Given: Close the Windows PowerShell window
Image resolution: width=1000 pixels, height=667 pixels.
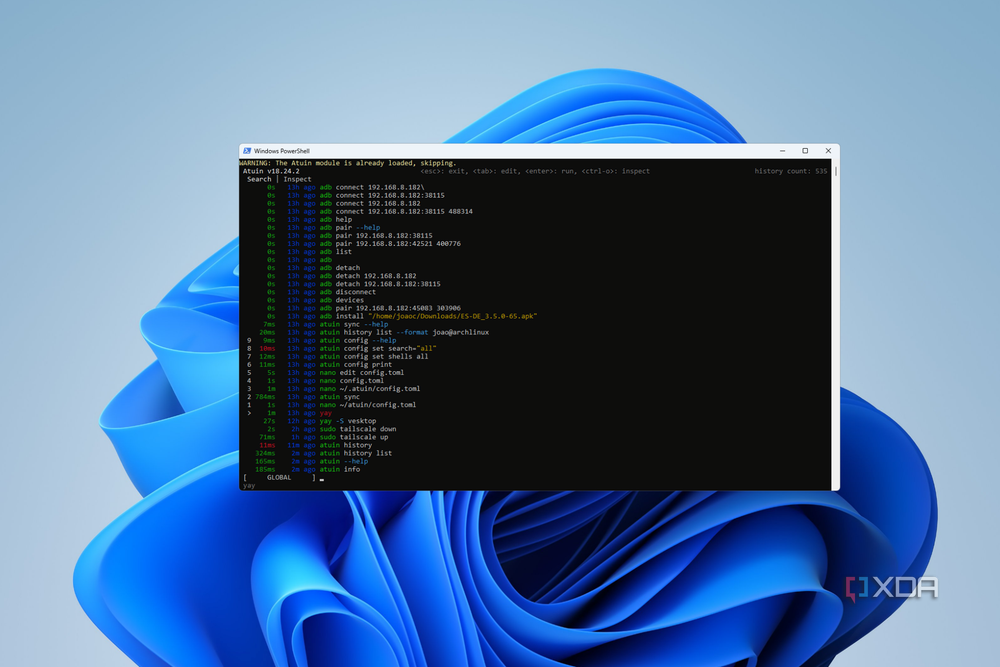Looking at the screenshot, I should (828, 151).
